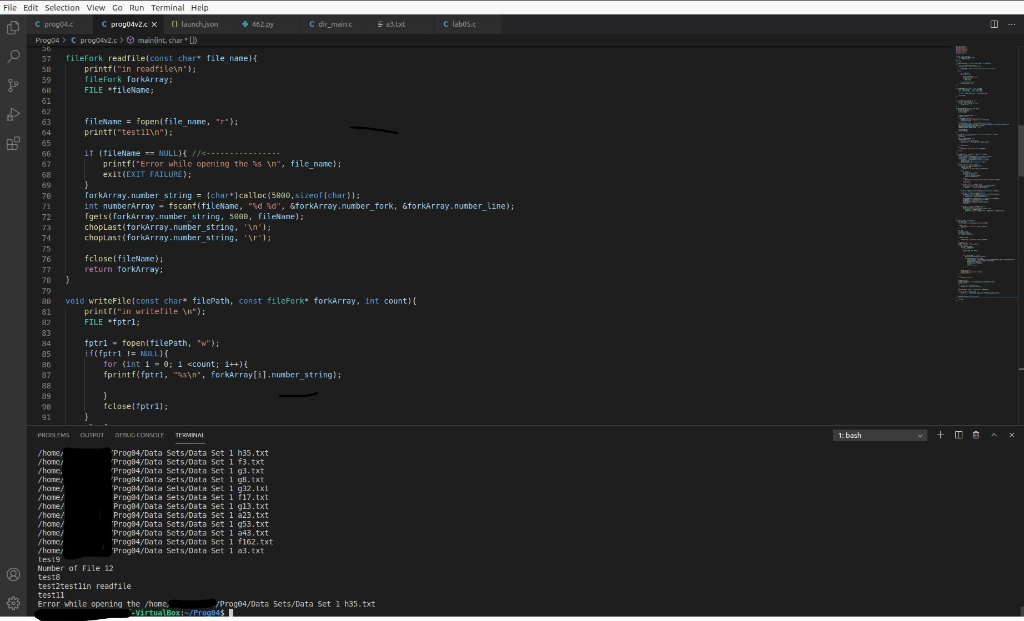Click line number 80 in gutter
The width and height of the screenshot is (1024, 621).
[46, 301]
